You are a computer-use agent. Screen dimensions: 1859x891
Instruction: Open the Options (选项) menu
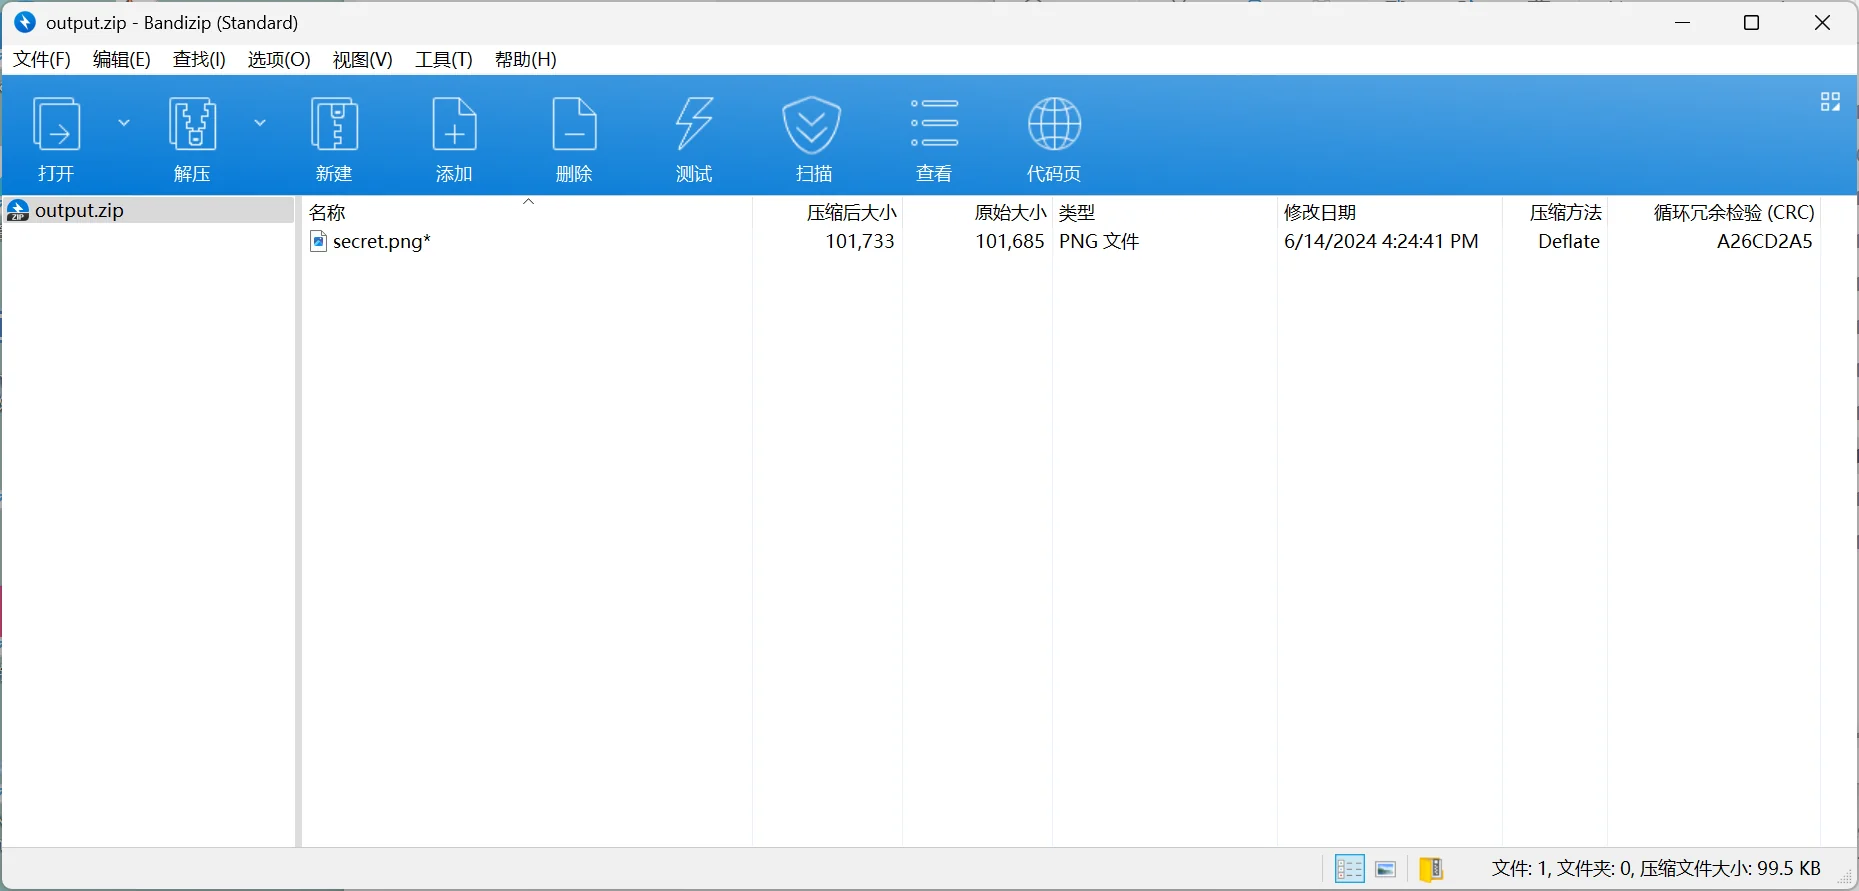pyautogui.click(x=279, y=60)
